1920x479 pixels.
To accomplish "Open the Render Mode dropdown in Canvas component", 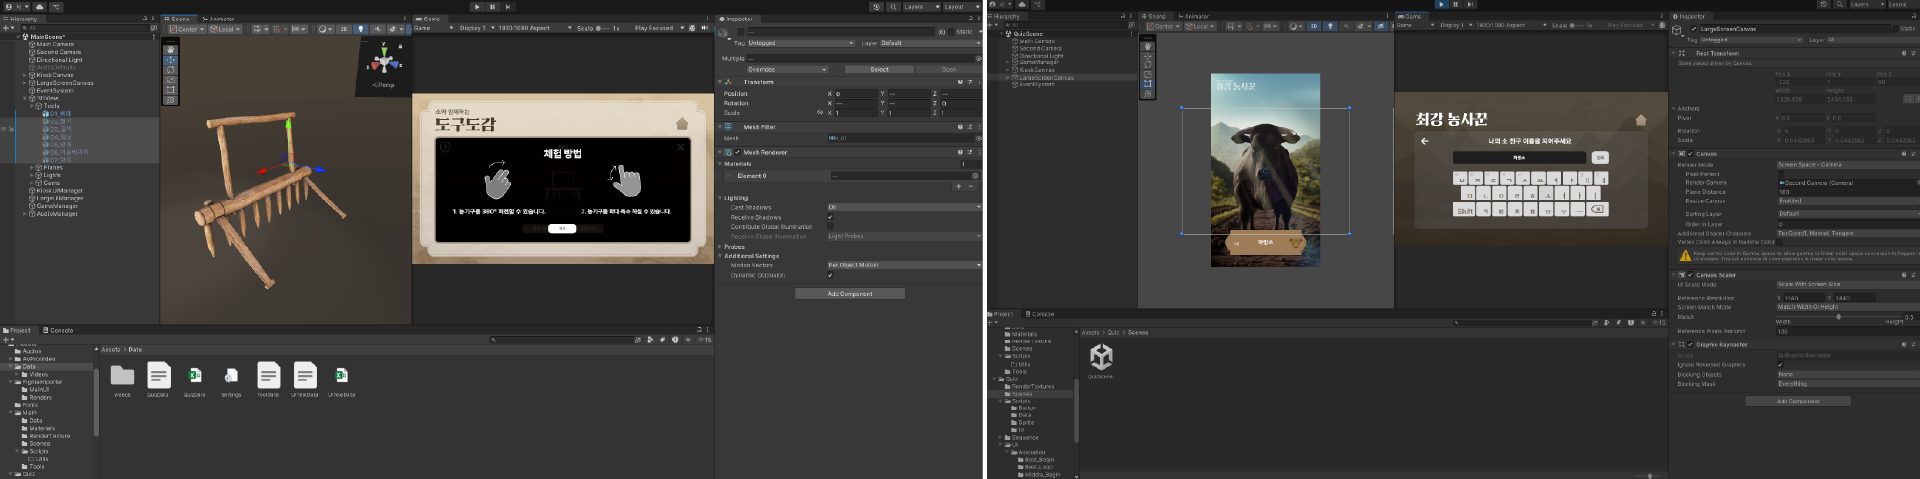I will tap(1847, 165).
